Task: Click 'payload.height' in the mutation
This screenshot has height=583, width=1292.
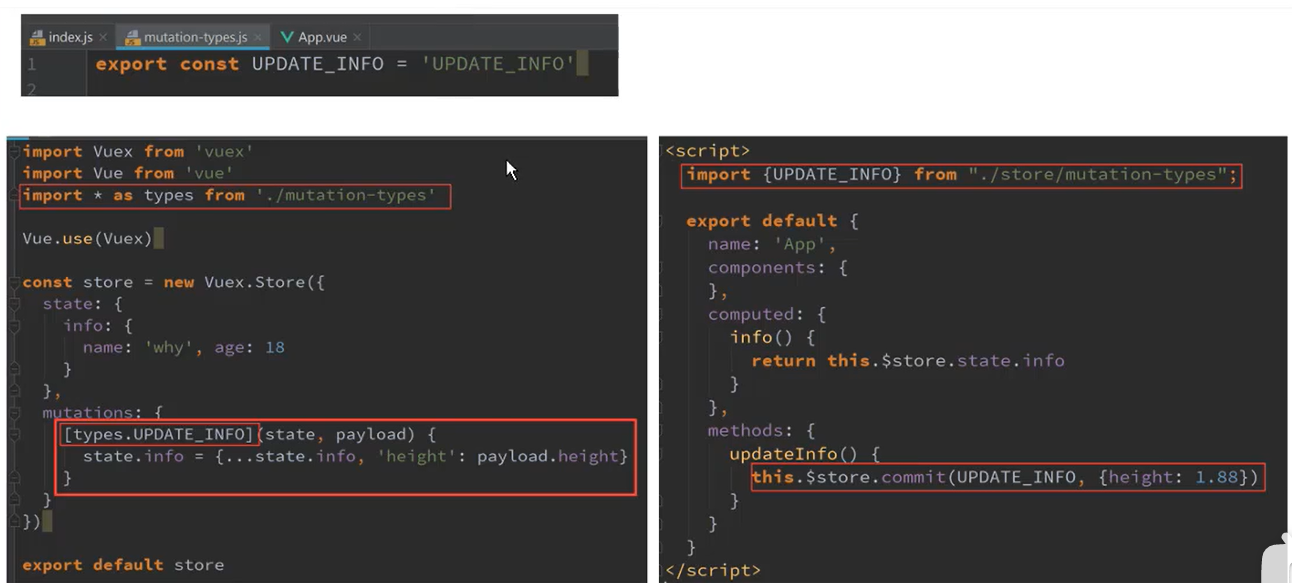Action: pos(548,456)
